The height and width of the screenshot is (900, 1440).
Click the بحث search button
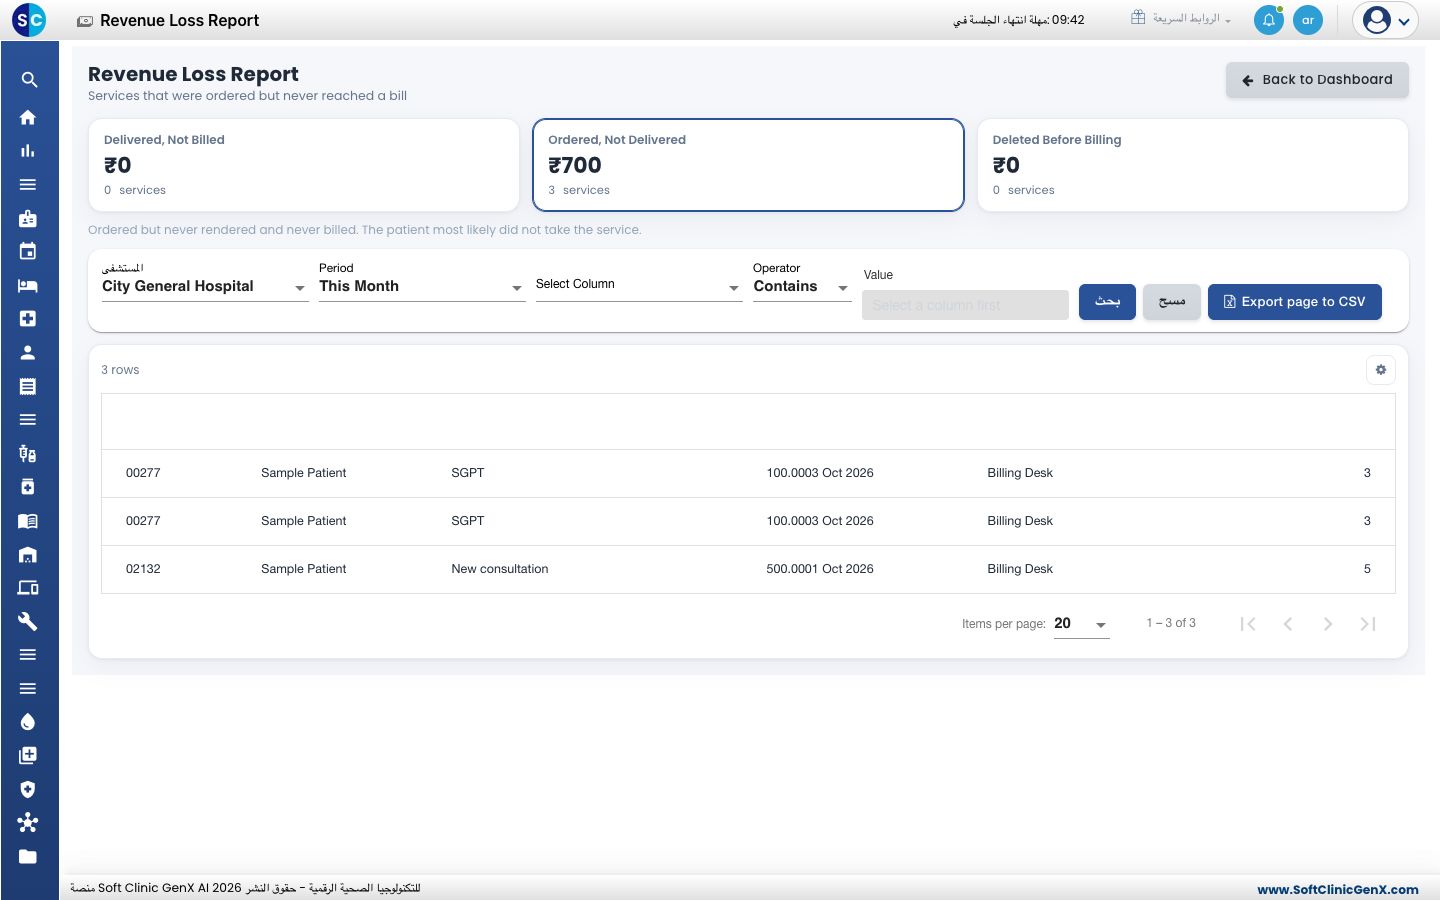[1107, 302]
